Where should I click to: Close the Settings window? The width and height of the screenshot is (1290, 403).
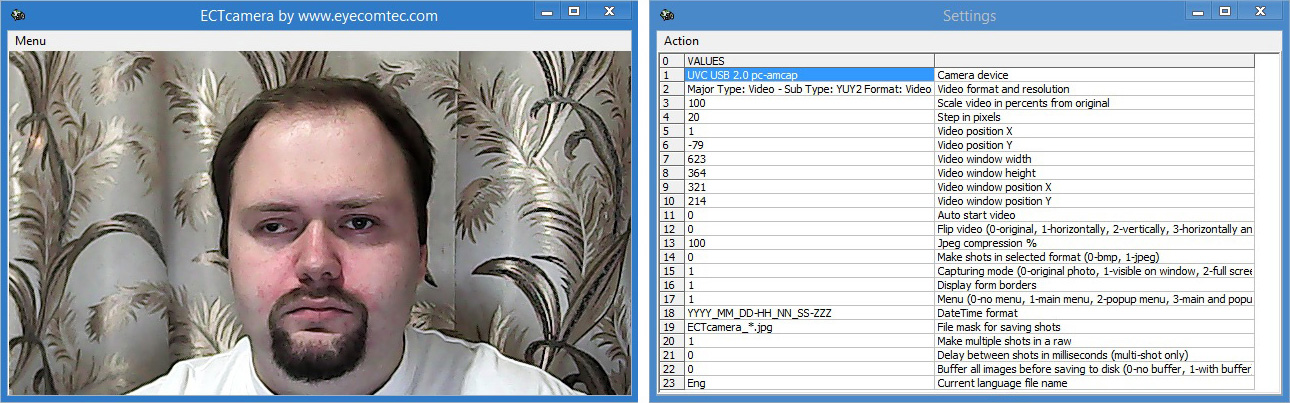tap(1258, 12)
